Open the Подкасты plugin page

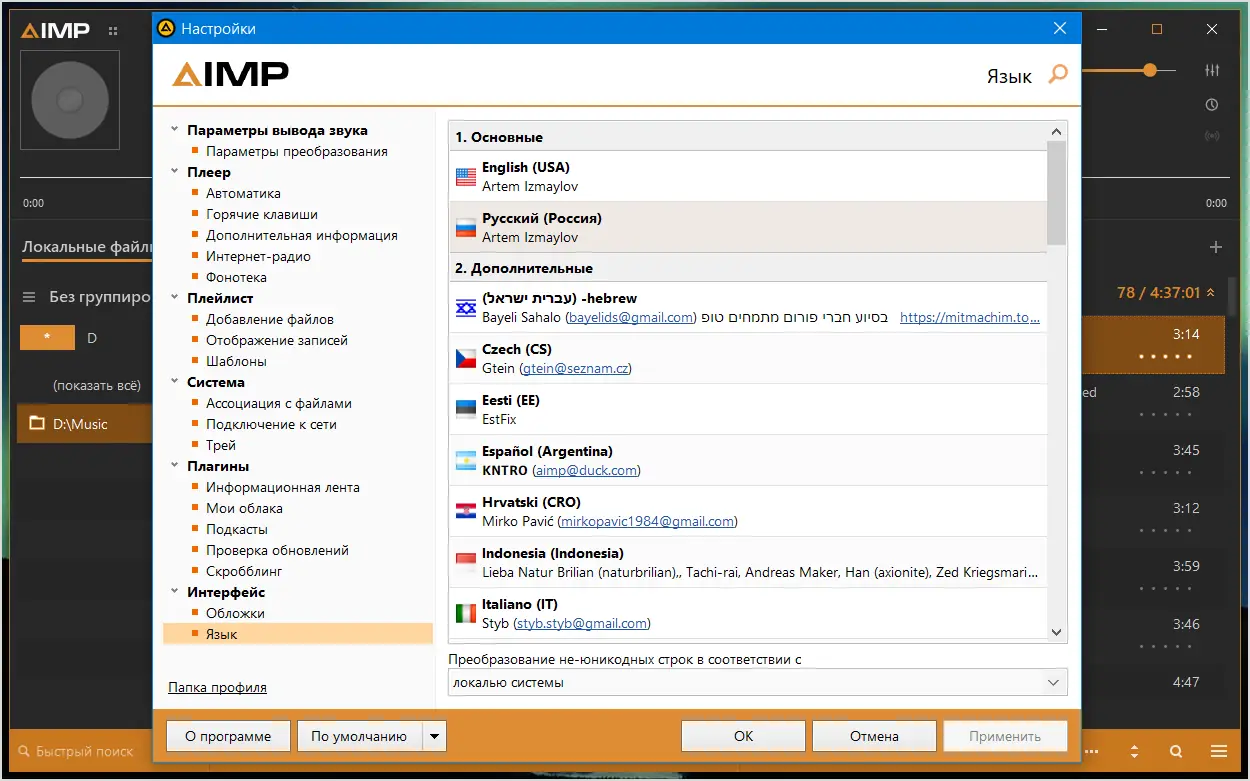pyautogui.click(x=237, y=529)
